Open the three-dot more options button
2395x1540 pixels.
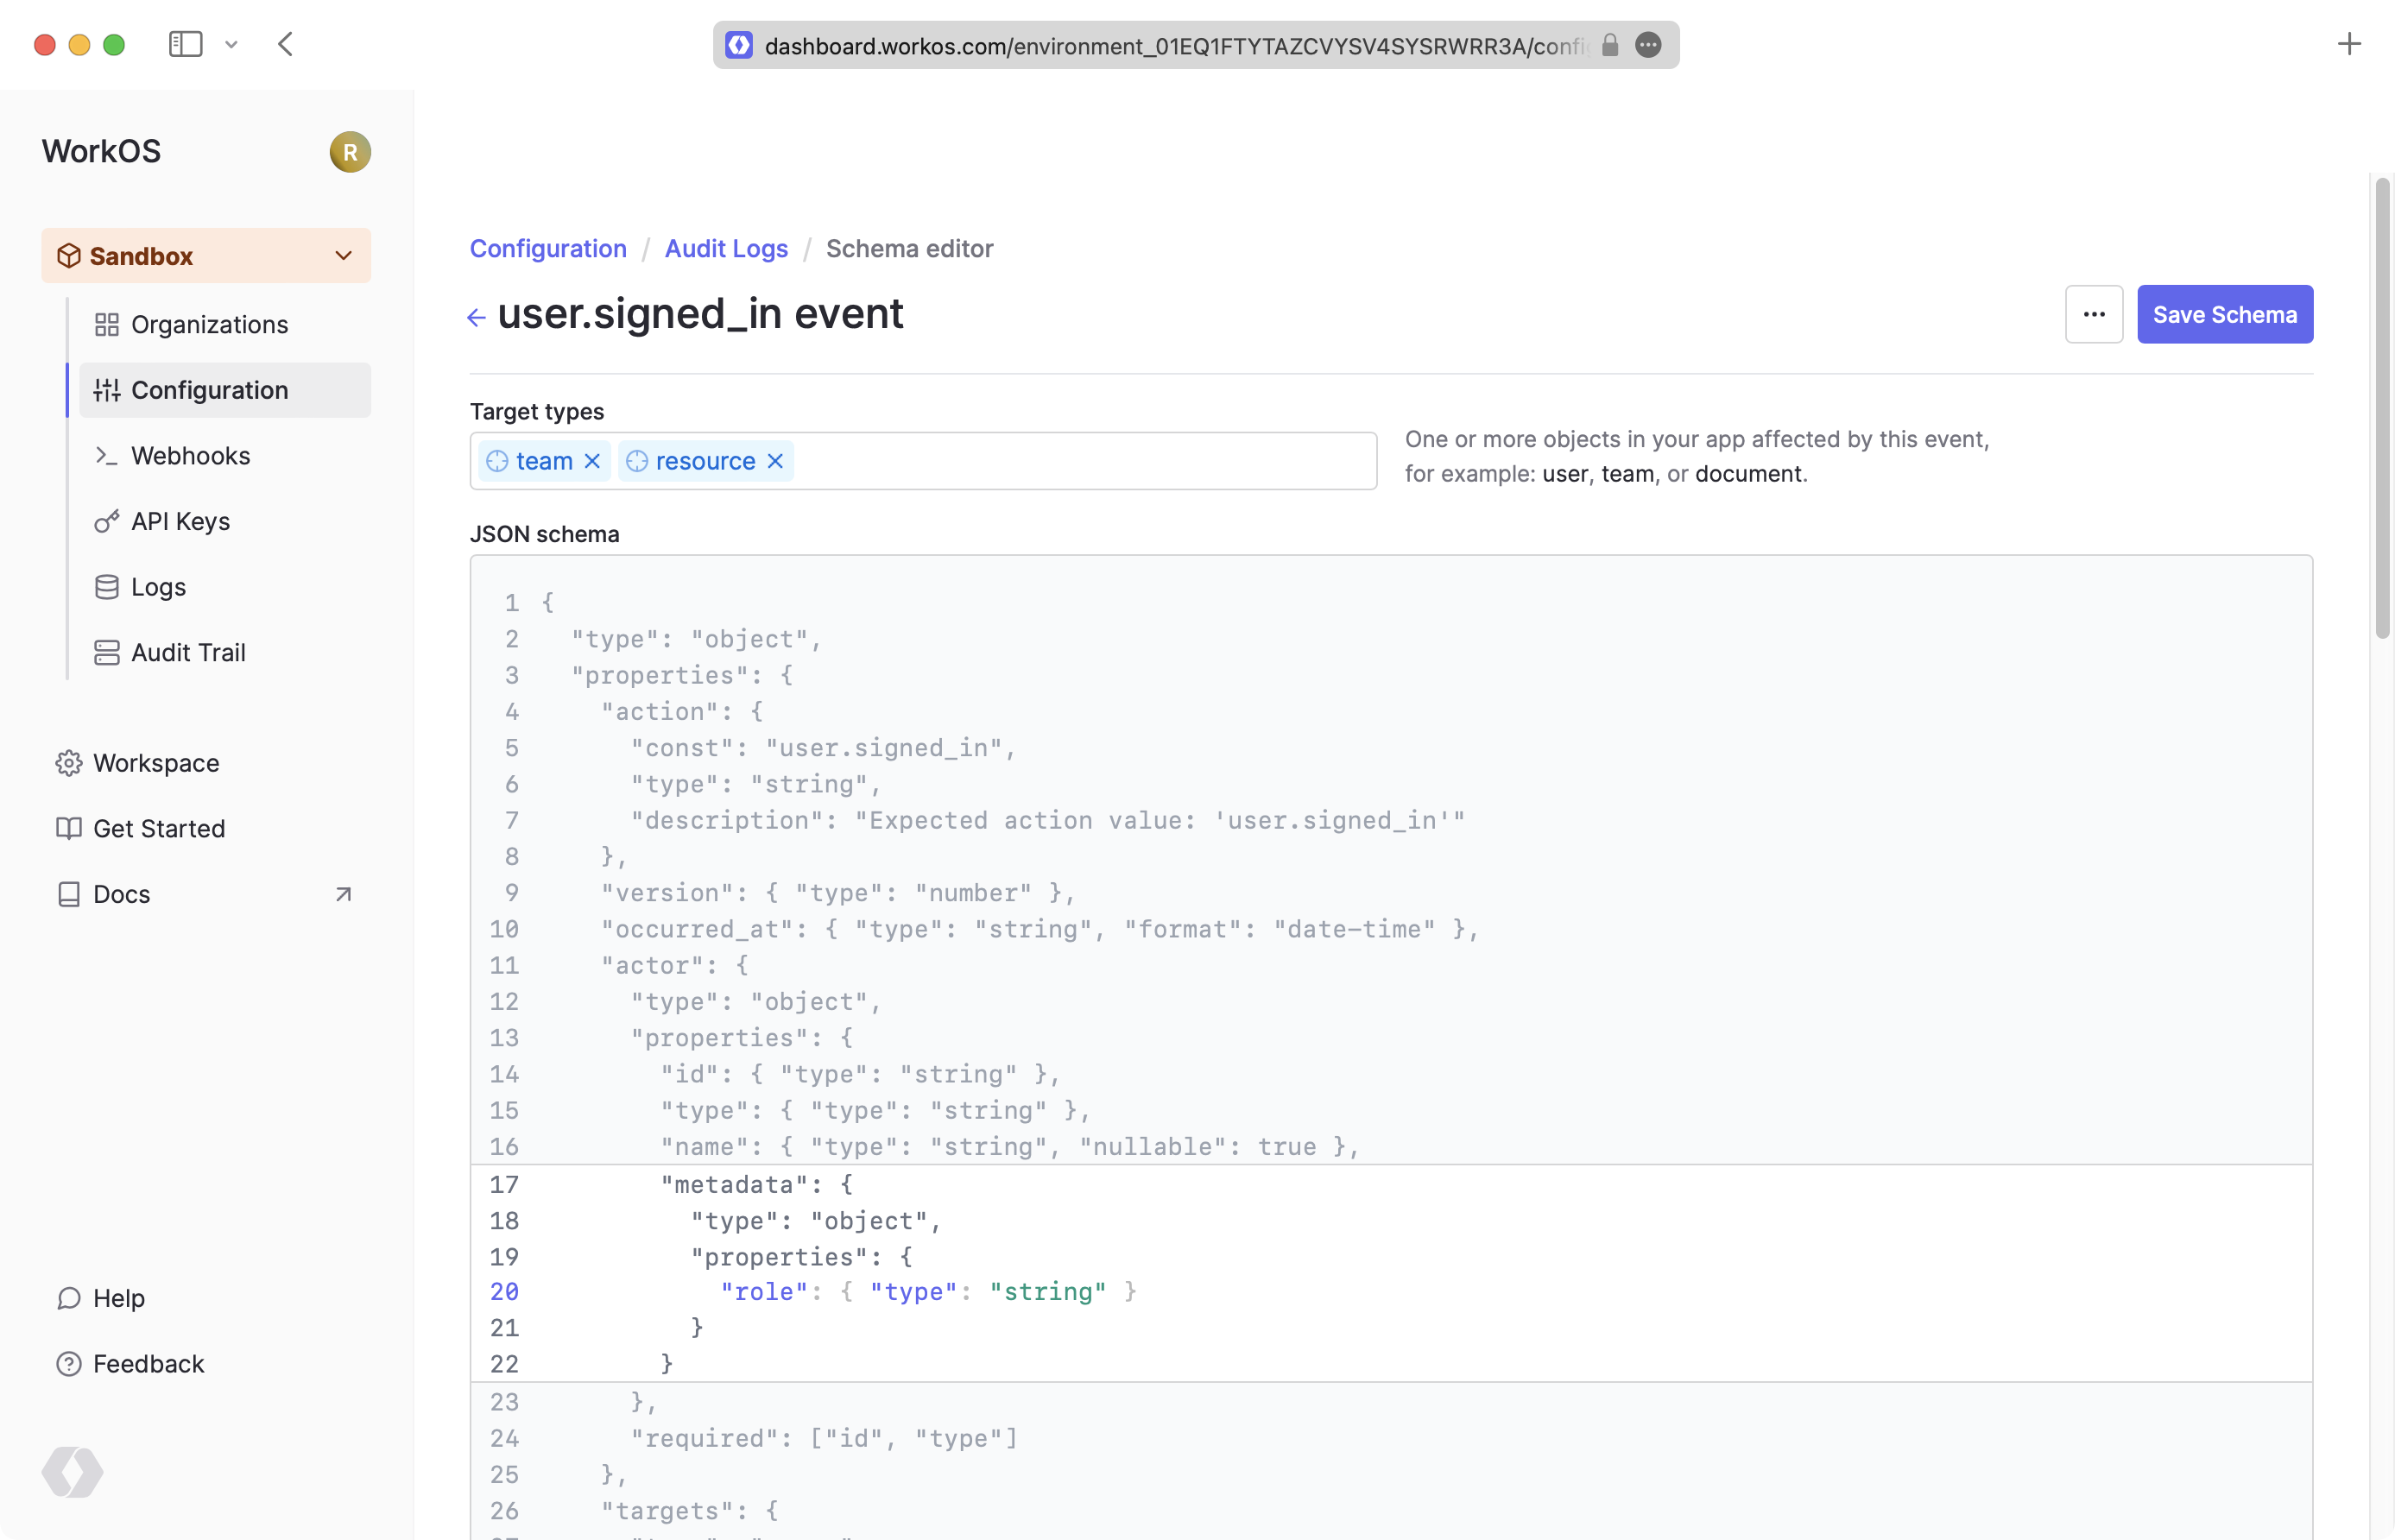[x=2093, y=314]
